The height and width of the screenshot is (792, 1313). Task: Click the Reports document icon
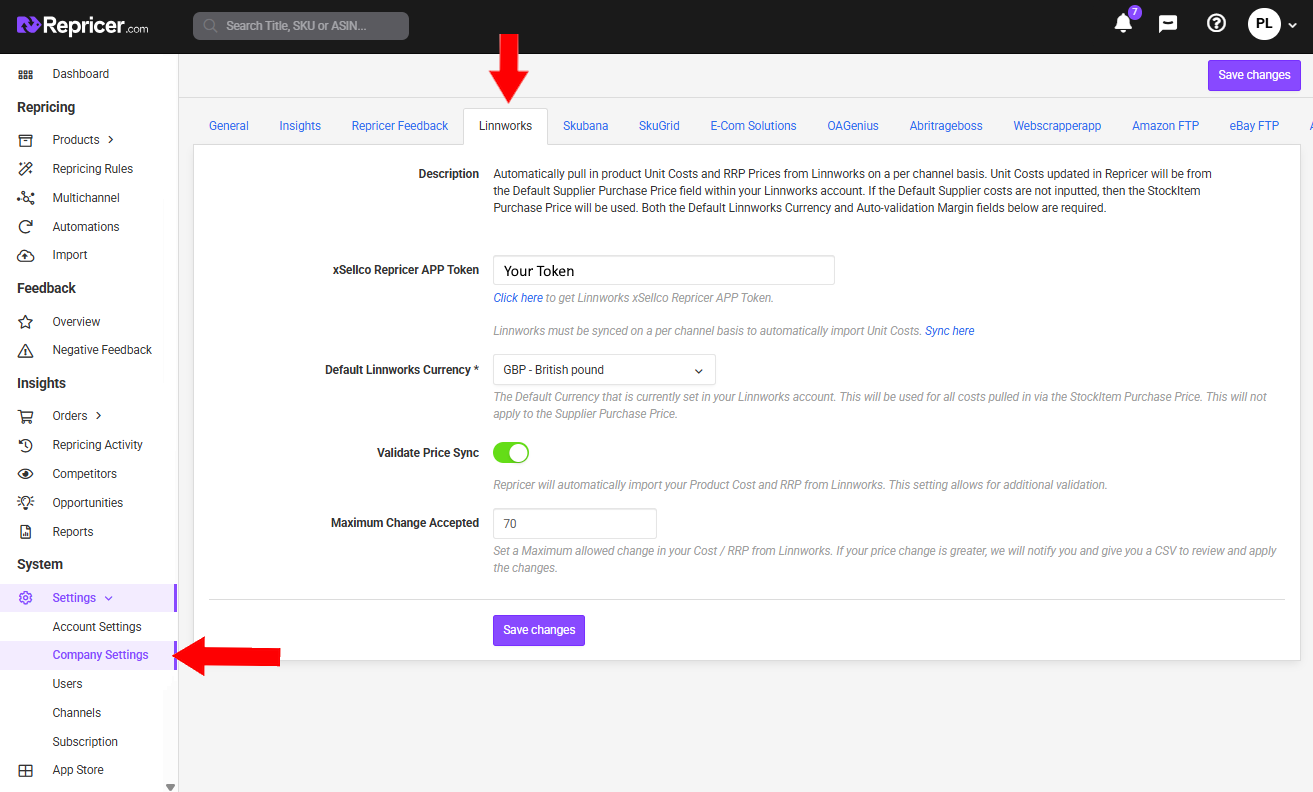pos(26,532)
